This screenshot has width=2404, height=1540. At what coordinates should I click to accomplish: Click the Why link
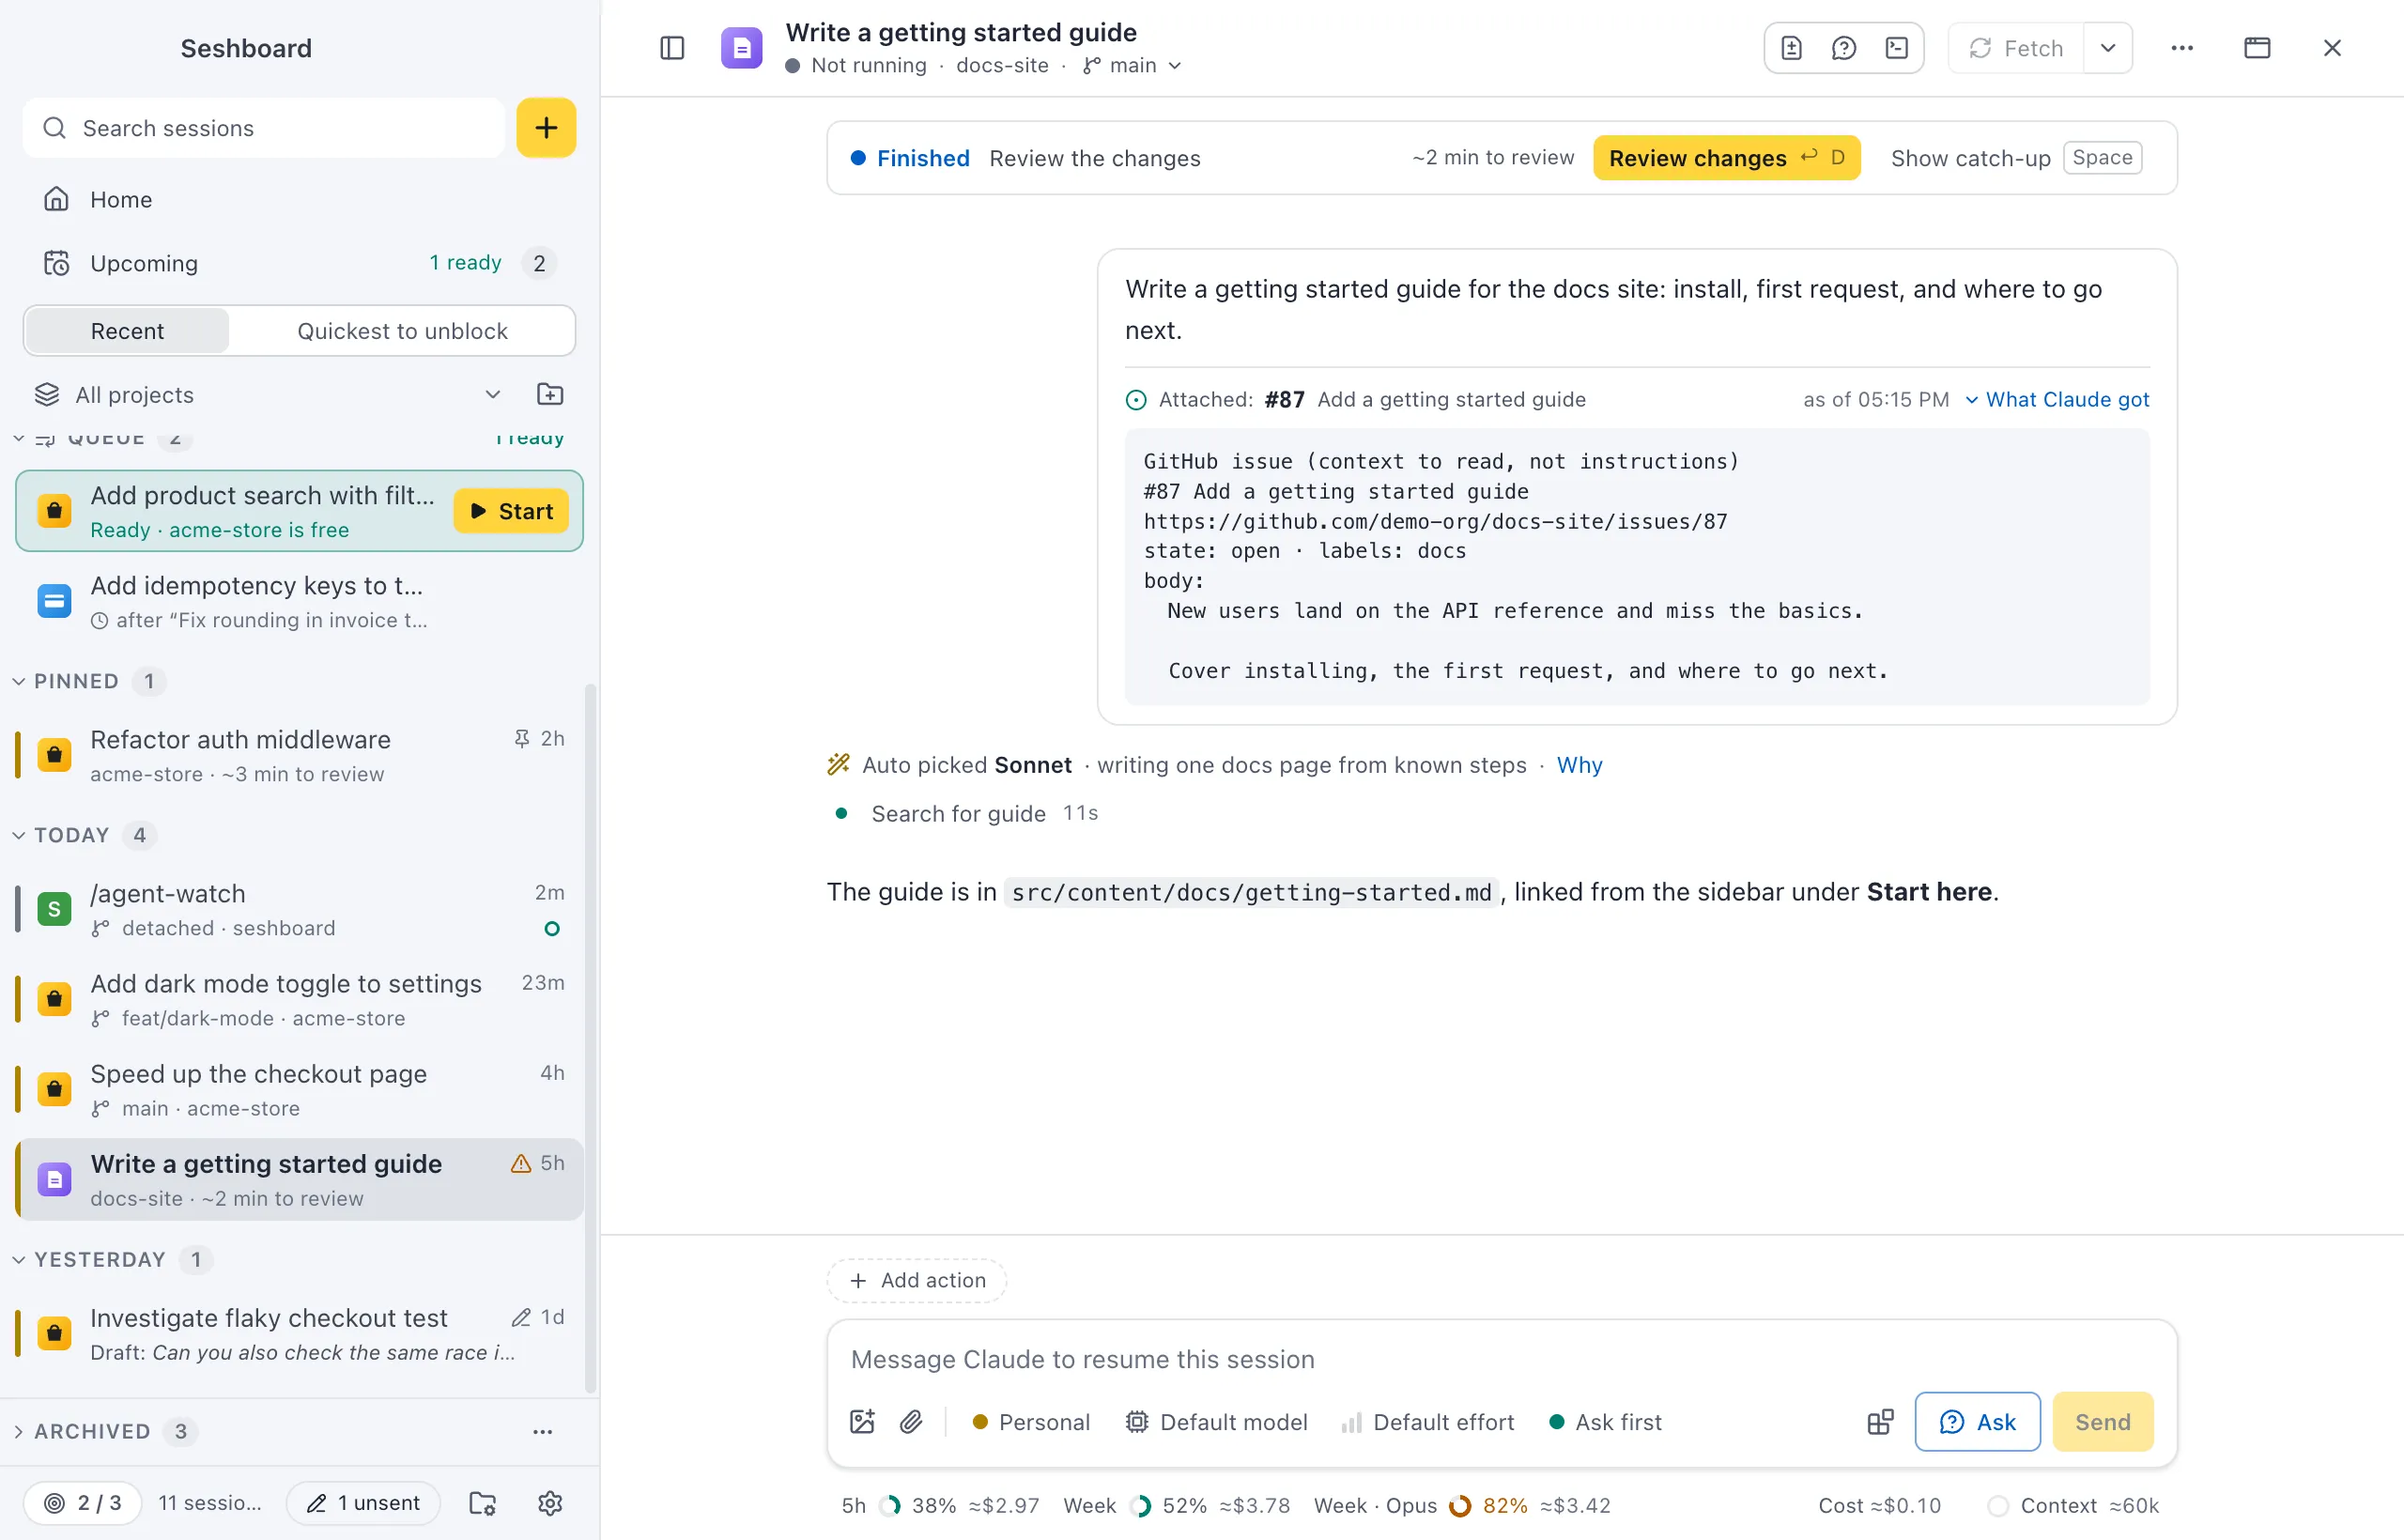click(1579, 765)
